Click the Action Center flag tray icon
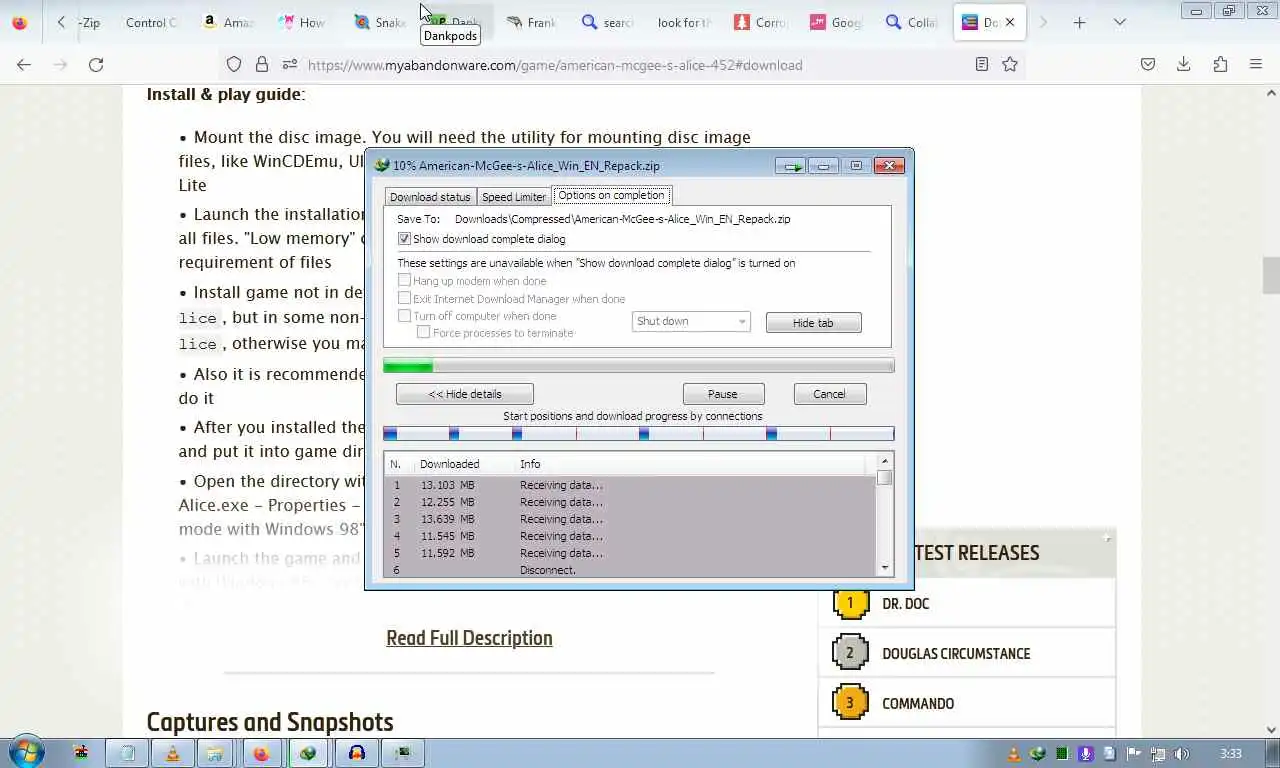Image resolution: width=1280 pixels, height=768 pixels. click(1133, 753)
